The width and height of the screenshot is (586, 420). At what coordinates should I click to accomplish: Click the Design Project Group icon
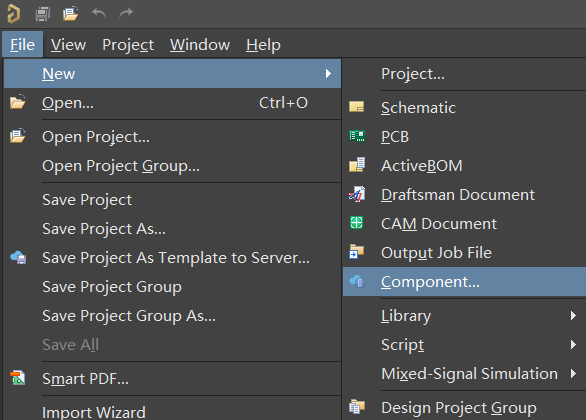pos(357,407)
